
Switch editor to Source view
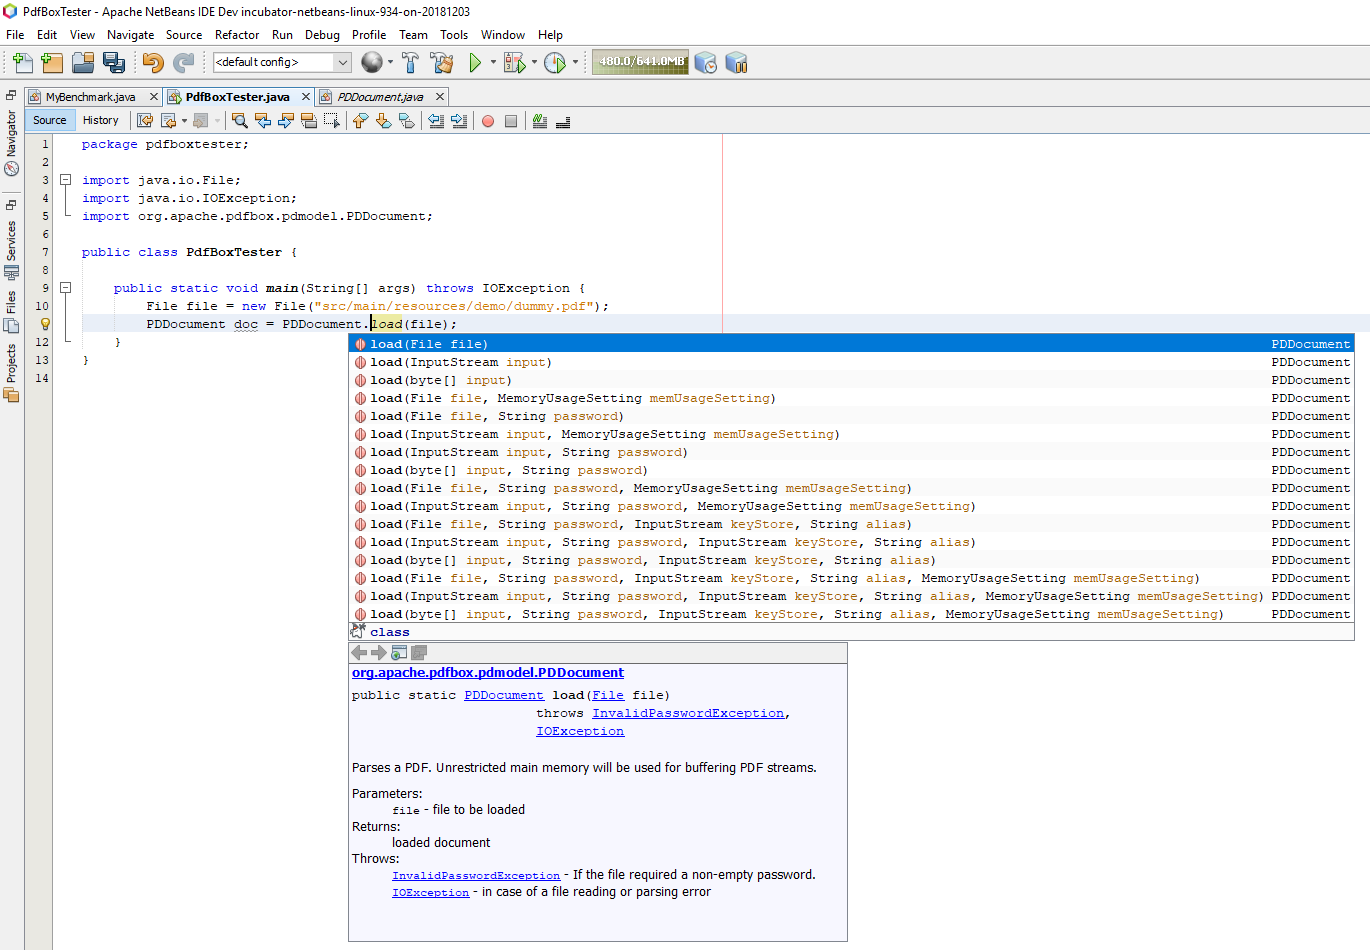[x=50, y=120]
